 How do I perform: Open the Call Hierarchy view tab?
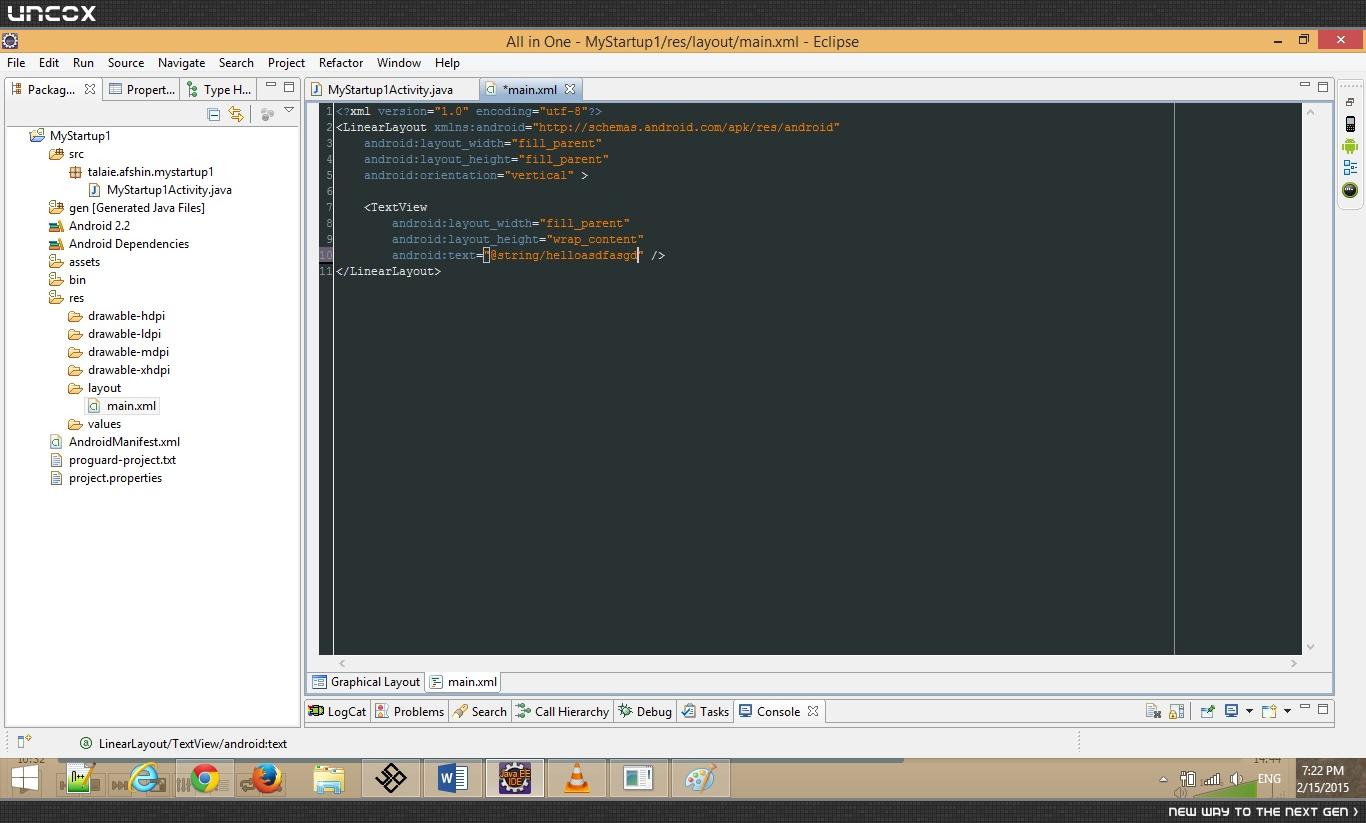pos(562,711)
